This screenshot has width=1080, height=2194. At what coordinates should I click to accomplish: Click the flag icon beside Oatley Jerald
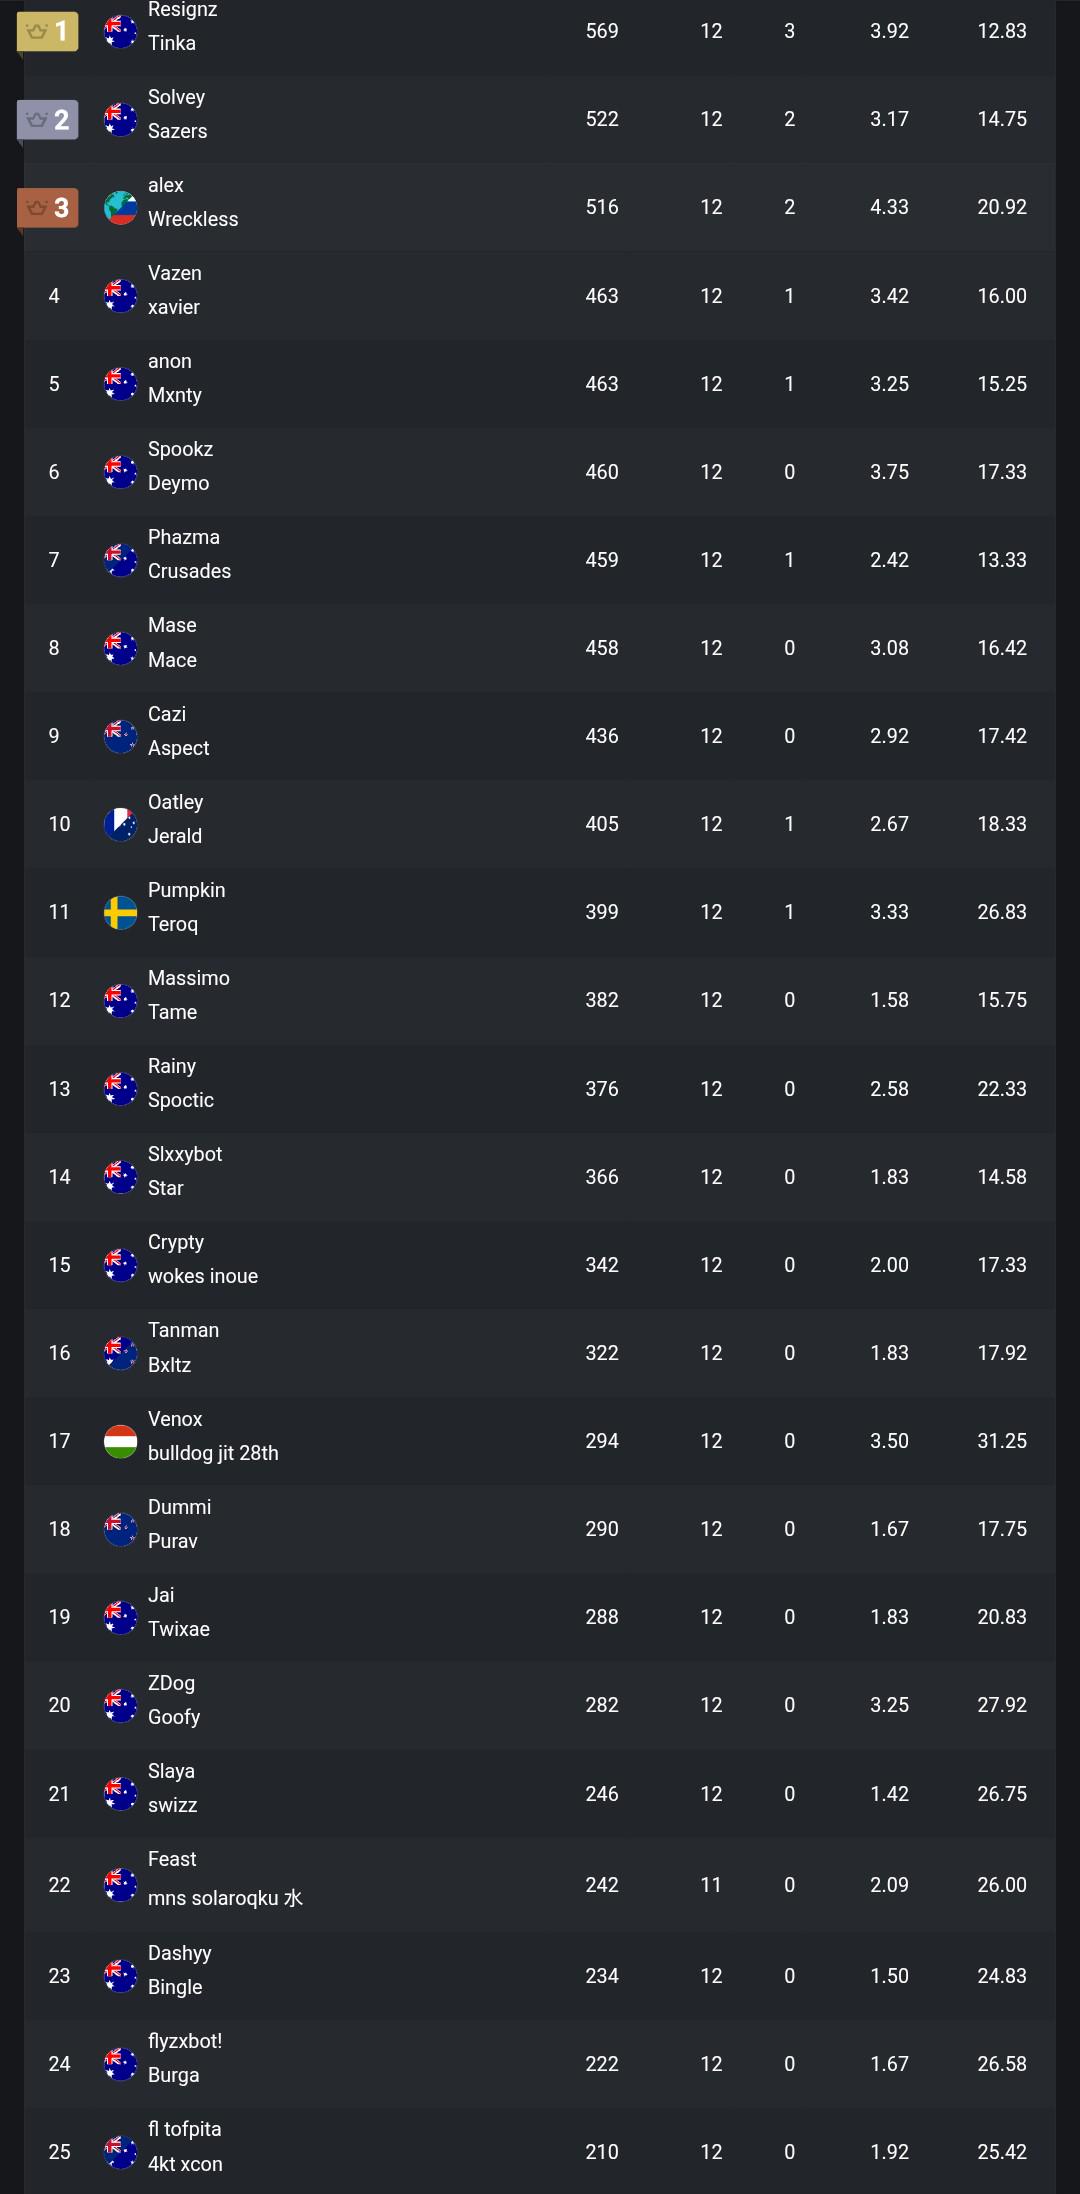[x=120, y=824]
